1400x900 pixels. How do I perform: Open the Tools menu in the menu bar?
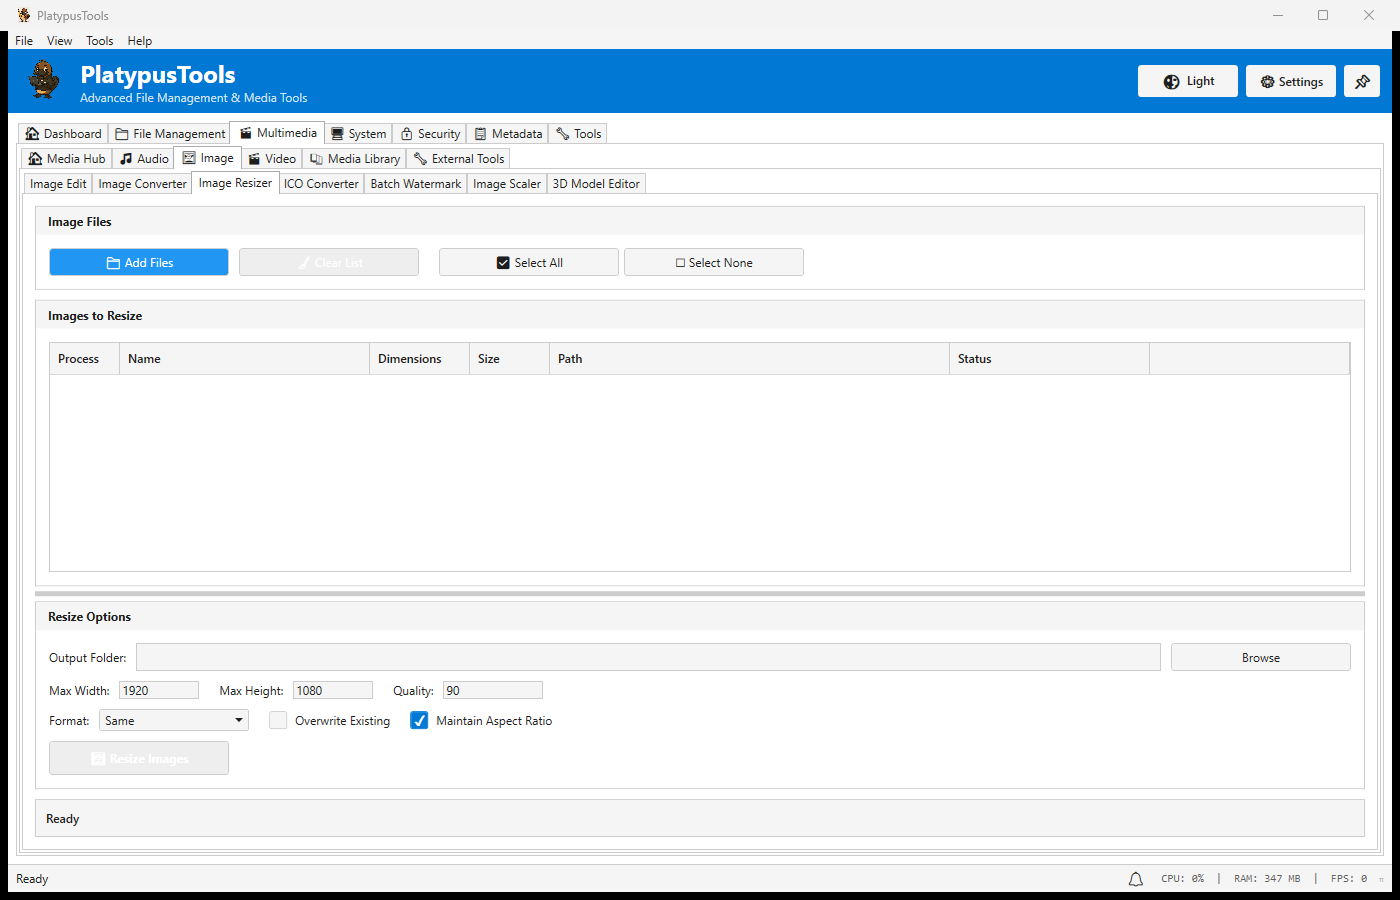99,41
